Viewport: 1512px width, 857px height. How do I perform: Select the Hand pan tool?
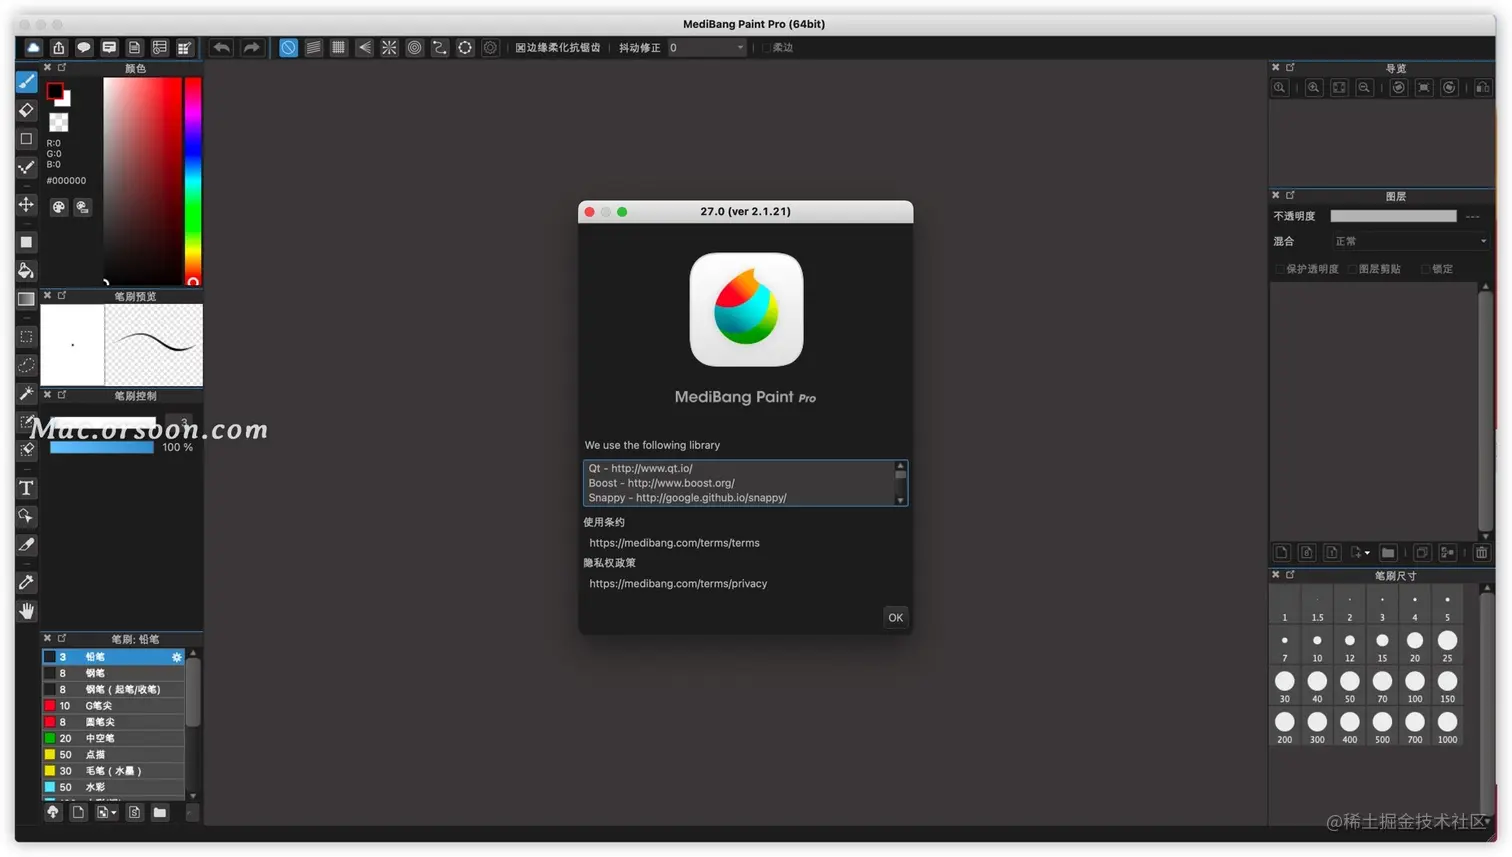[x=27, y=611]
